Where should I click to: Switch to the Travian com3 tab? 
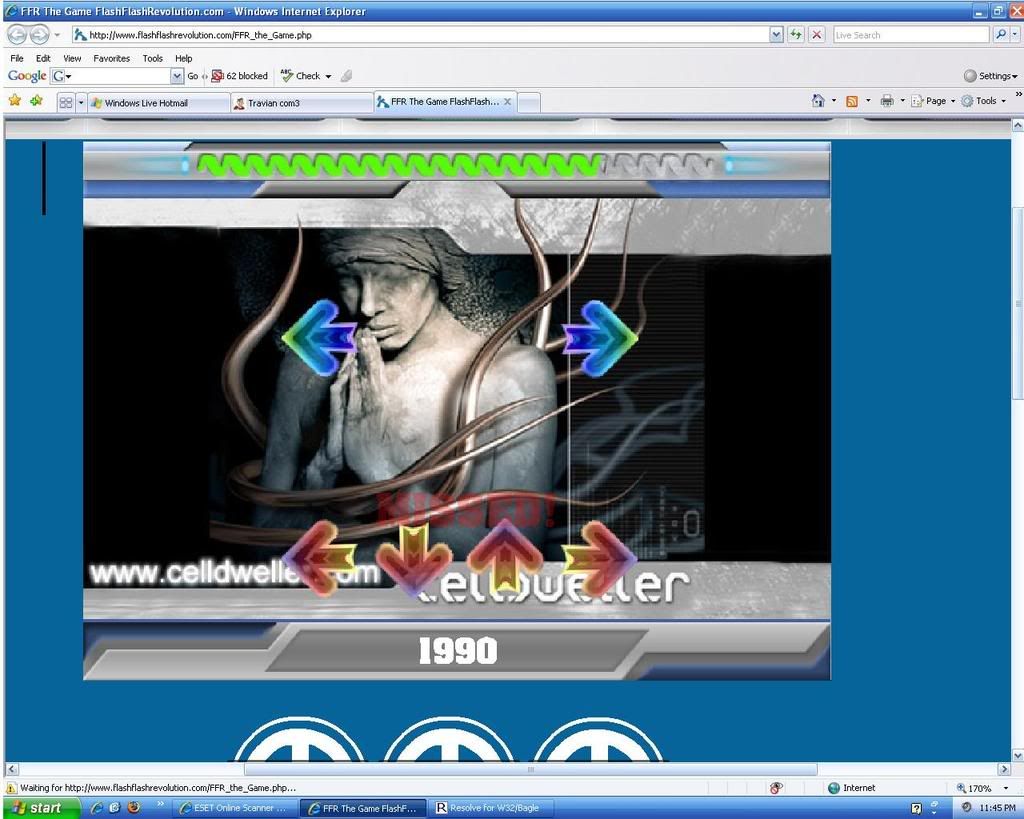[300, 102]
